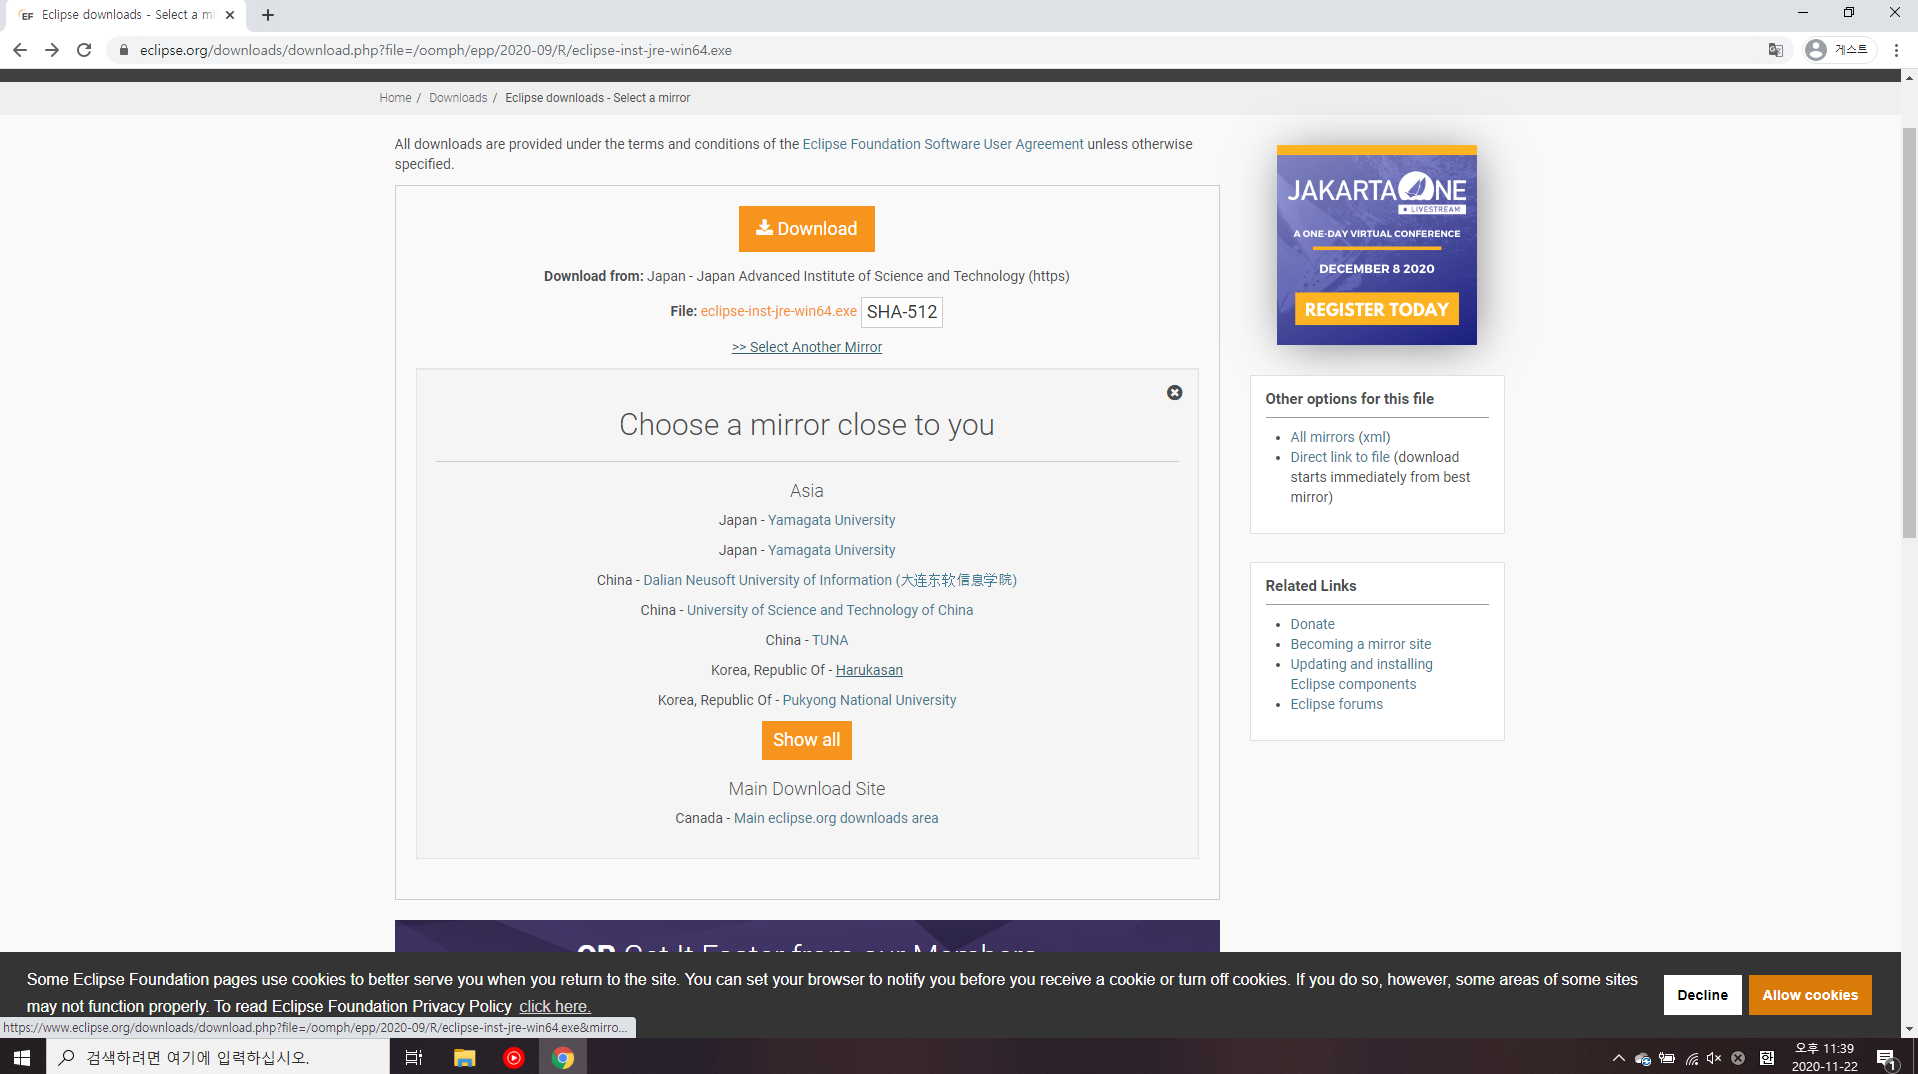Open Windows Start menu
Image resolution: width=1918 pixels, height=1074 pixels.
[22, 1057]
